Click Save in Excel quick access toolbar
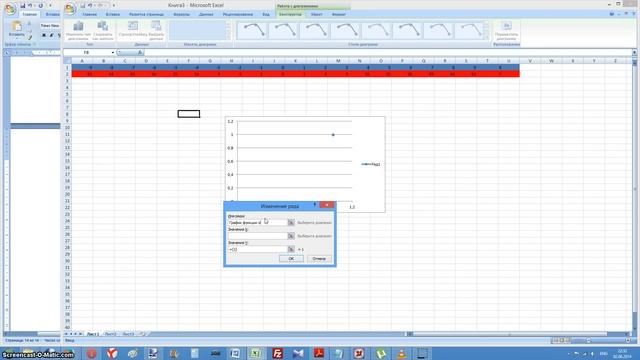 tap(82, 6)
